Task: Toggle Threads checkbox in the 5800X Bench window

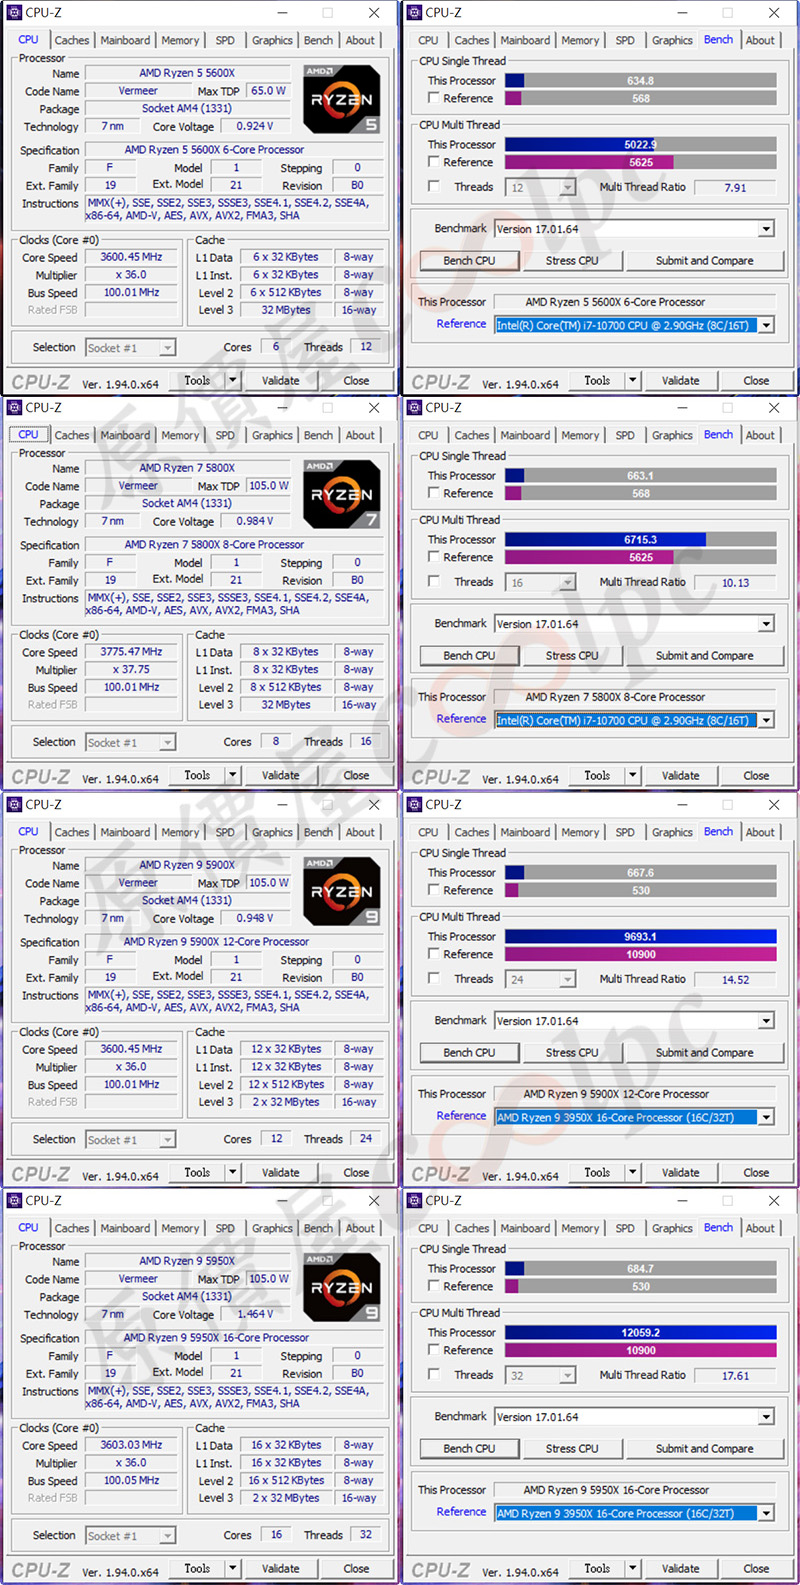Action: (434, 582)
